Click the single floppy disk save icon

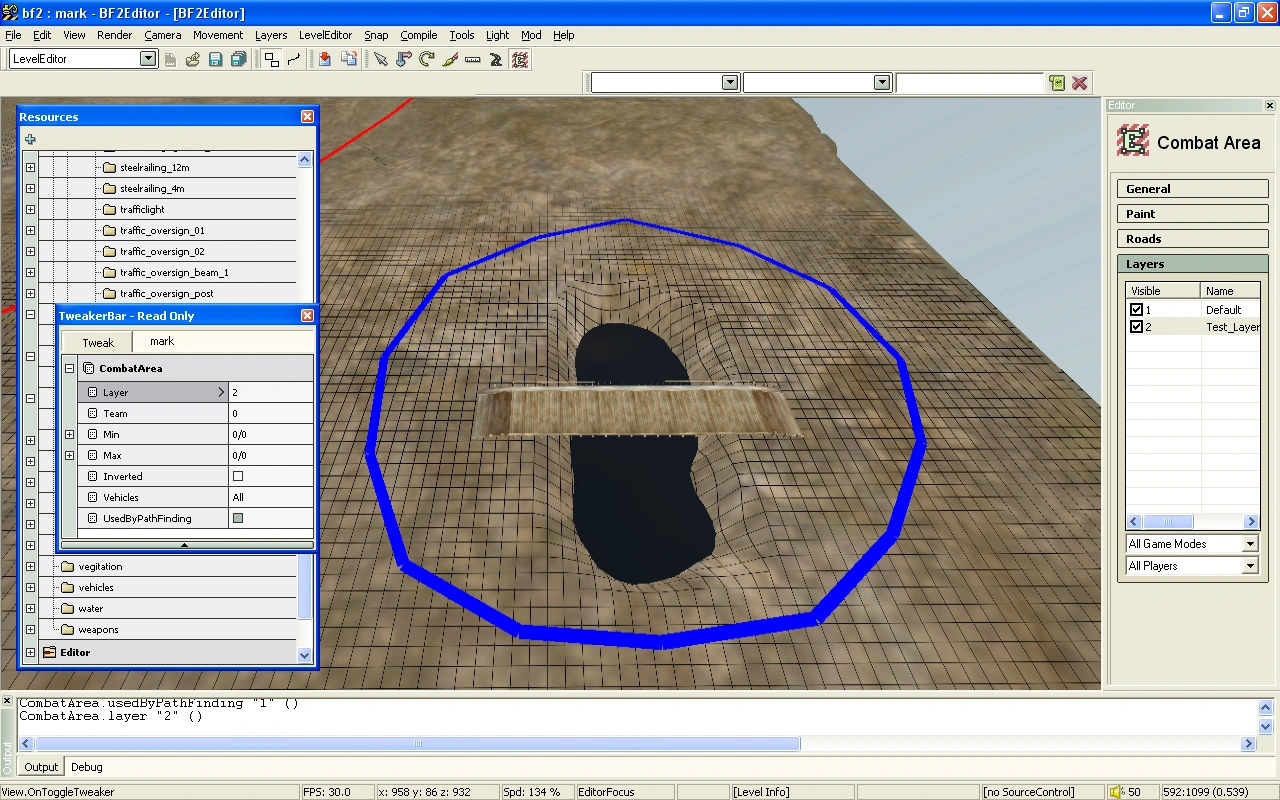pyautogui.click(x=215, y=59)
